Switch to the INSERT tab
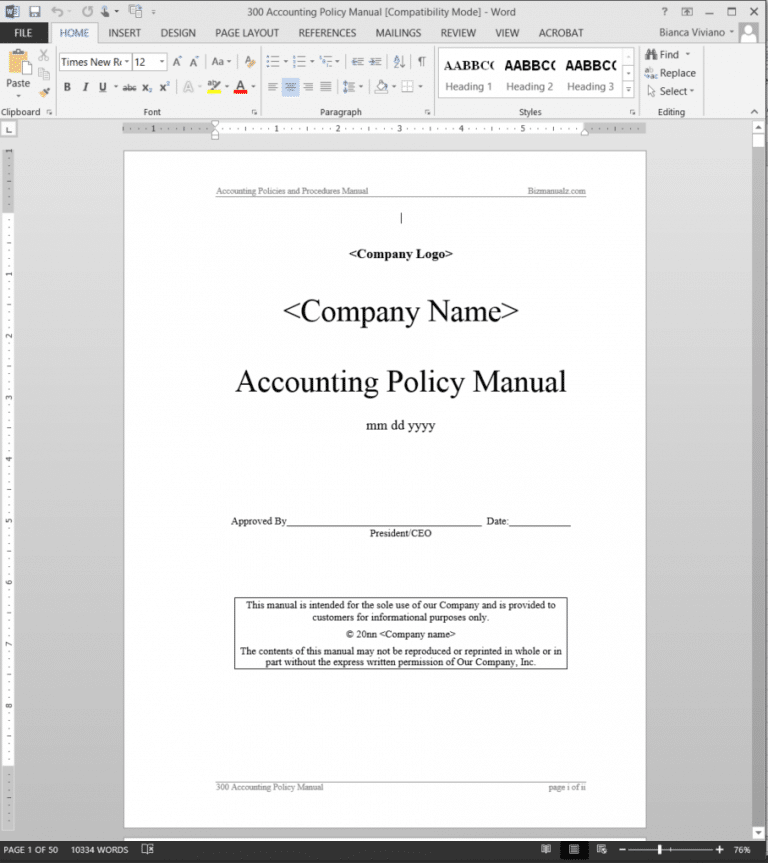768x863 pixels. point(124,33)
